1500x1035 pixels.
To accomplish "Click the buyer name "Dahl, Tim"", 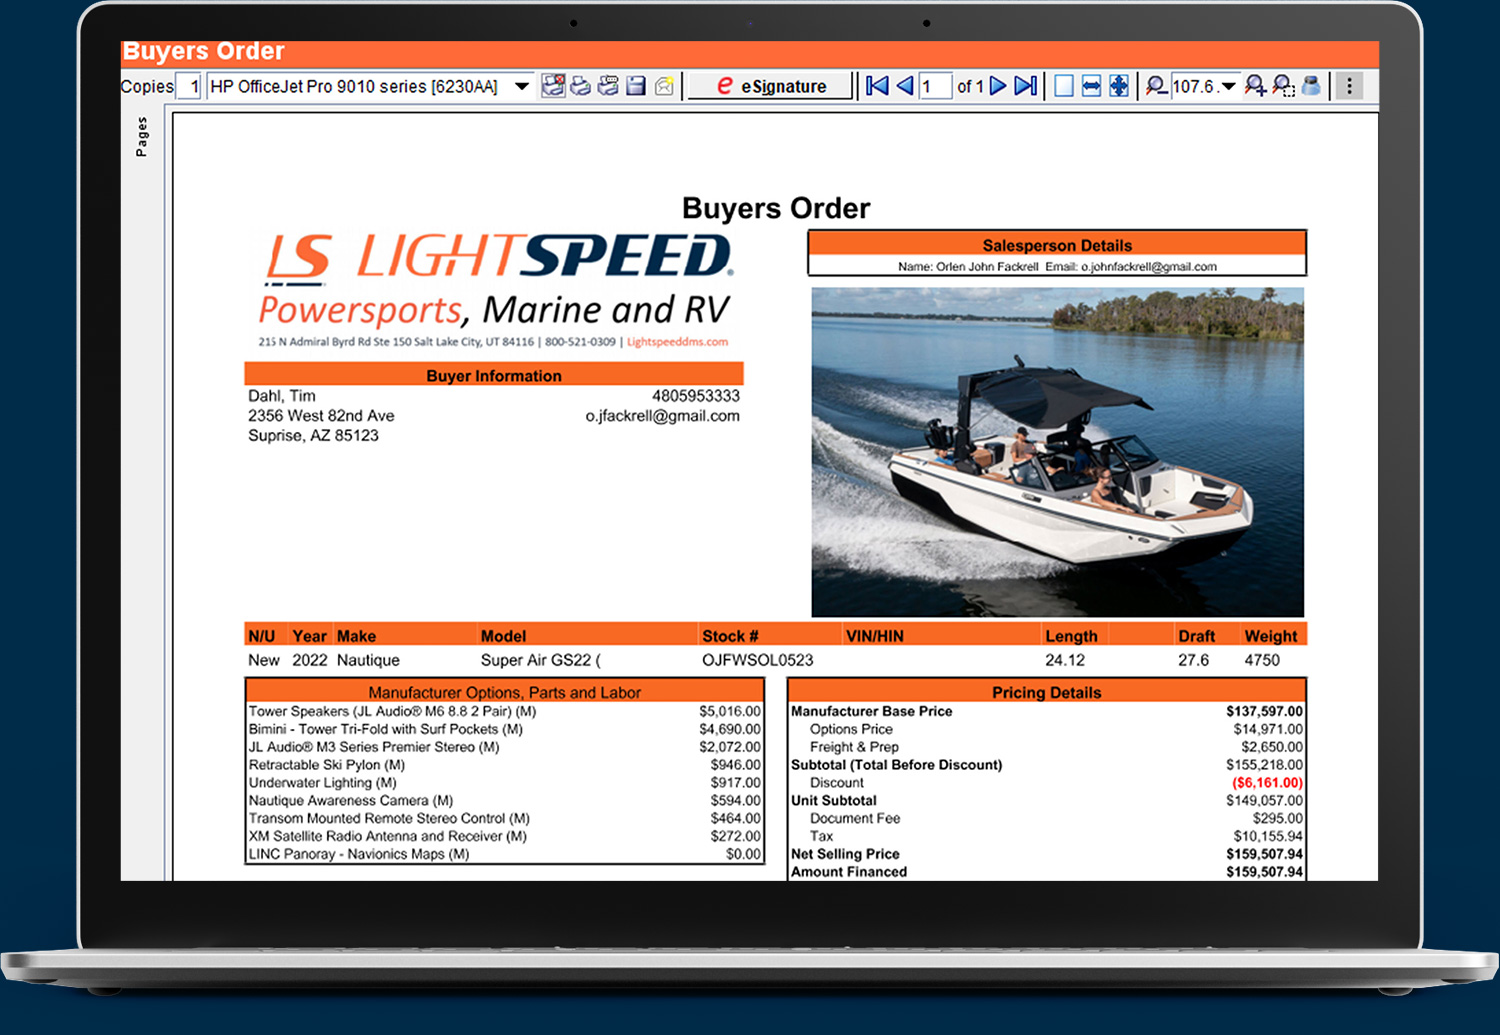I will pos(282,396).
